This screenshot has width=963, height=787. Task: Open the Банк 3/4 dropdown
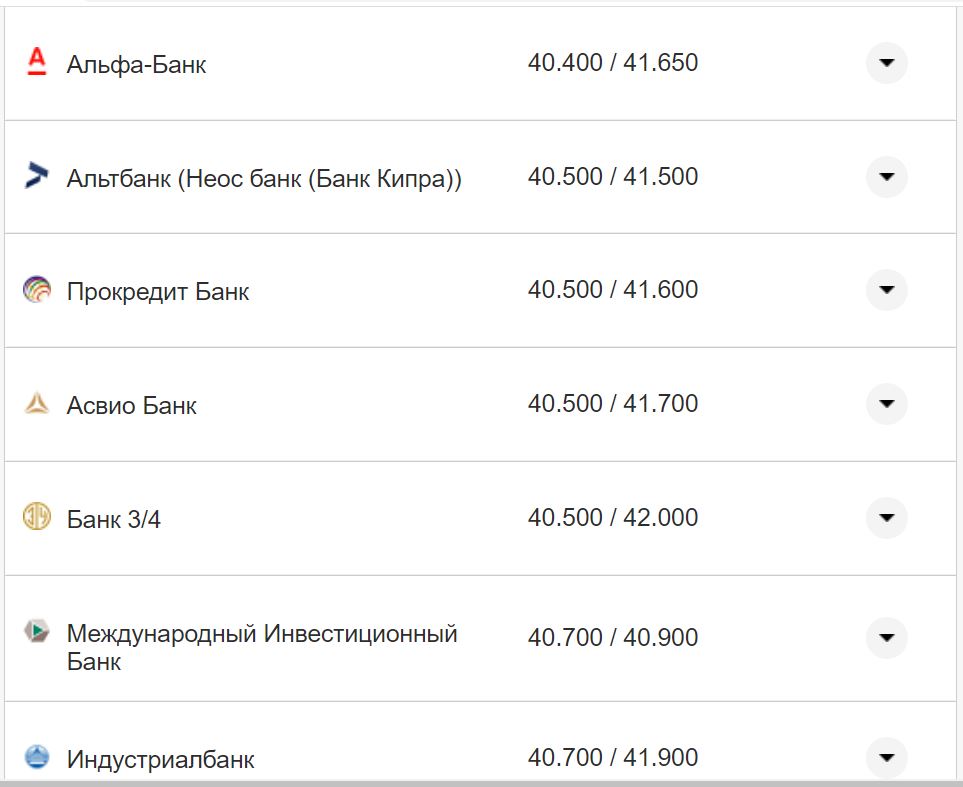pyautogui.click(x=886, y=518)
